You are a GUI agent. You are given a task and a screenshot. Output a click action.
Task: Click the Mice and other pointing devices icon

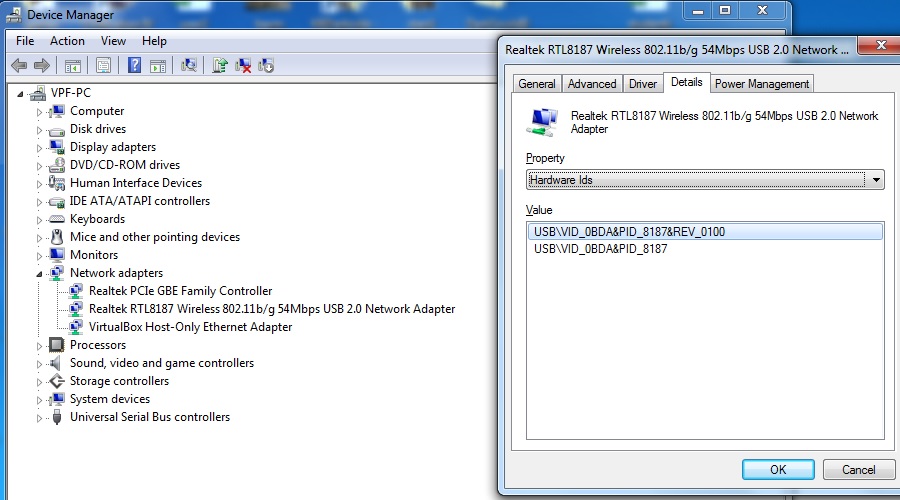[x=57, y=237]
